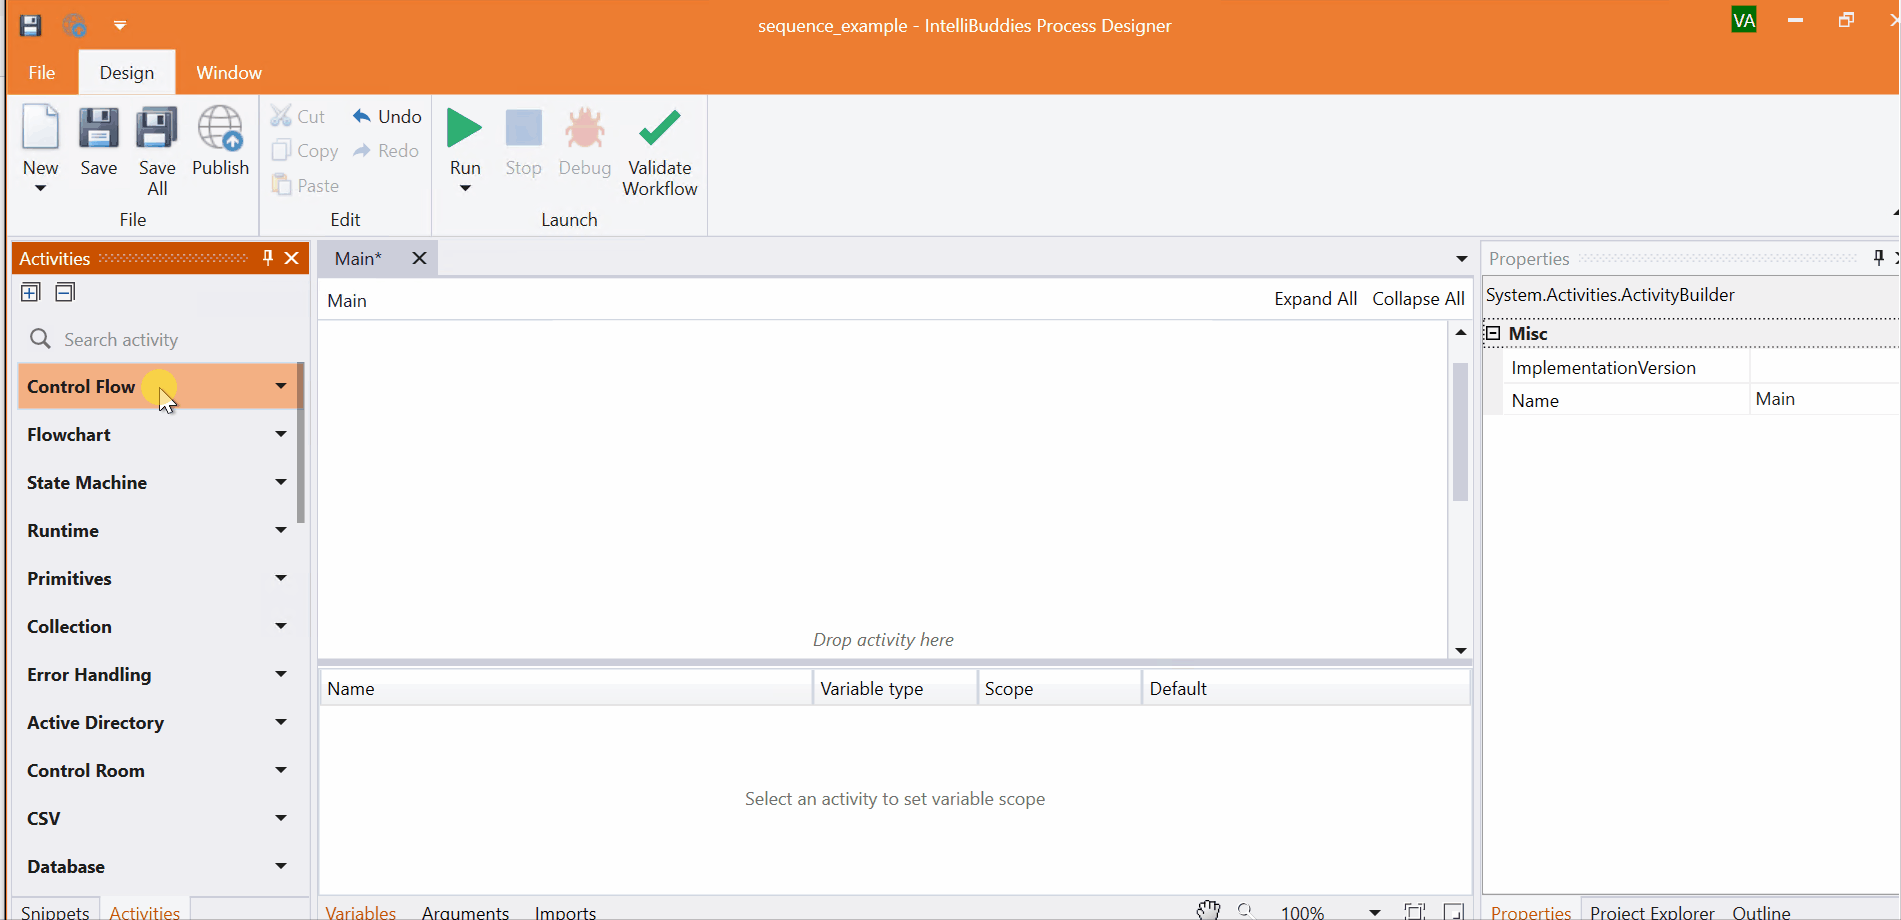Open the document tabs list dropdown
Screen dimensions: 1901x920
1461,259
